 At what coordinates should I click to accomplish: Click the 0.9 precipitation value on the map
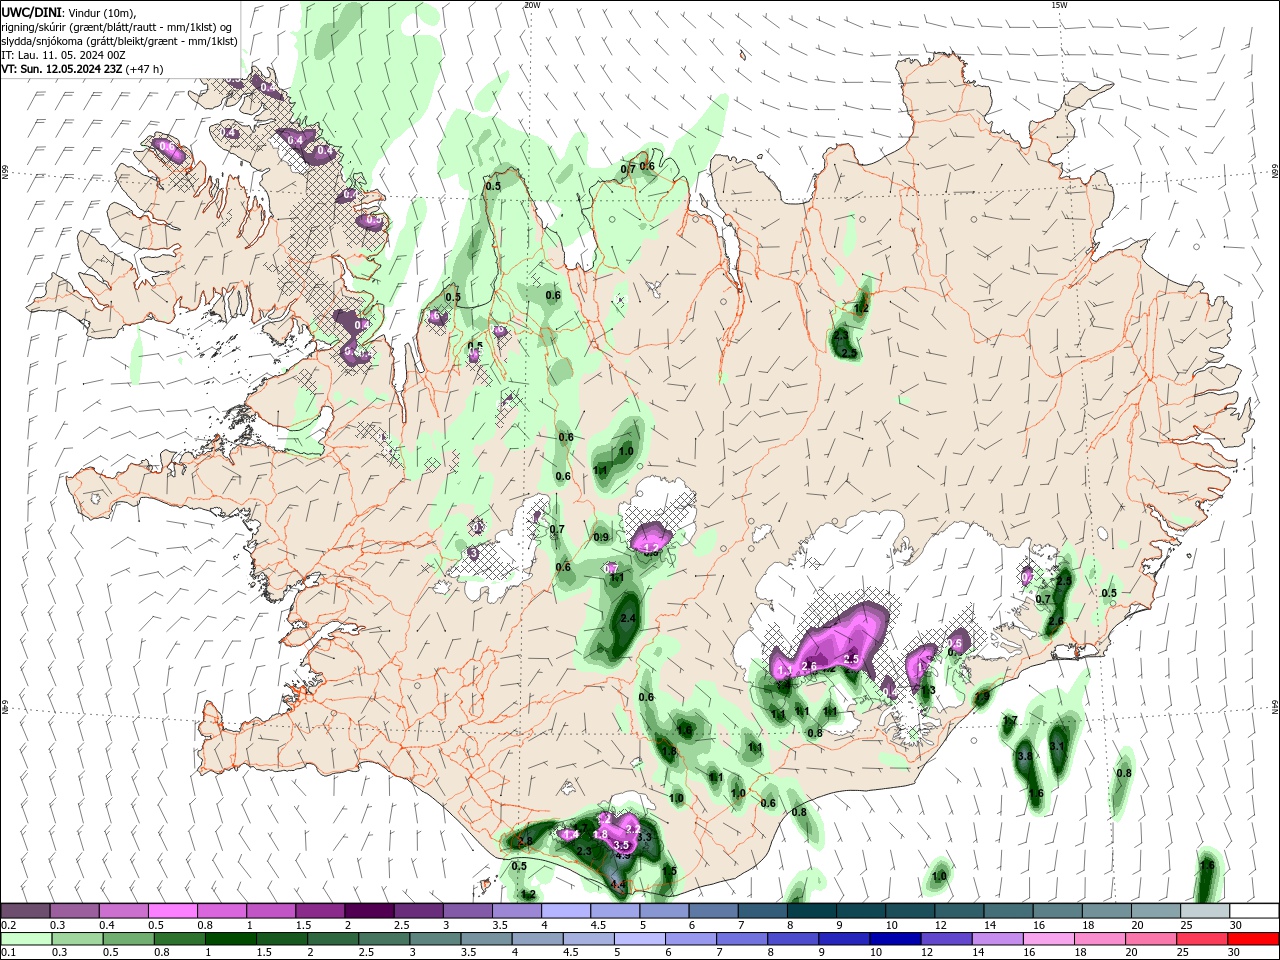click(601, 537)
